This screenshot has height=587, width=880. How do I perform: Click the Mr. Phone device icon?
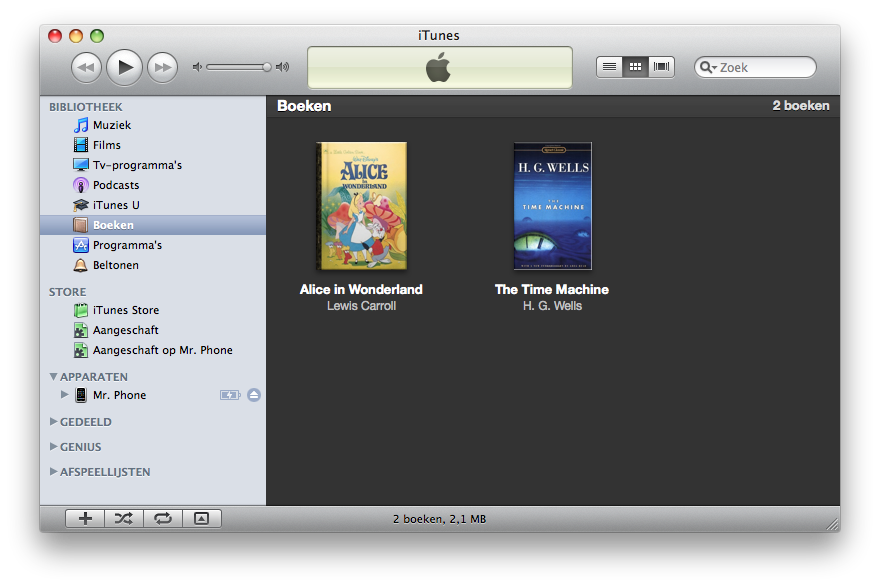point(81,395)
